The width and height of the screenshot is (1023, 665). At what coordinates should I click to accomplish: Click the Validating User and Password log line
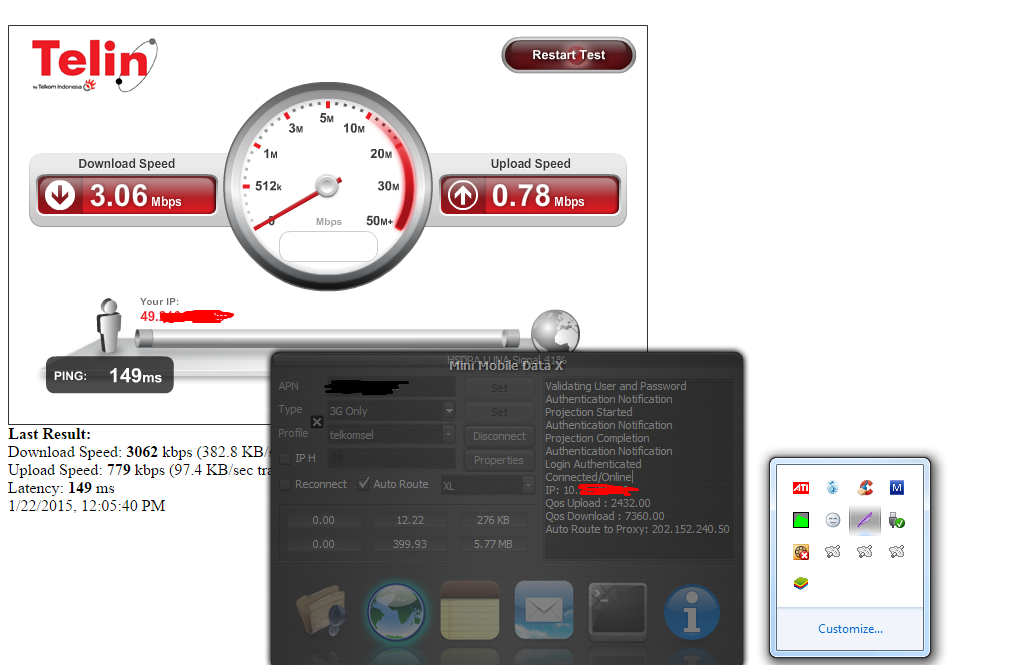(616, 386)
